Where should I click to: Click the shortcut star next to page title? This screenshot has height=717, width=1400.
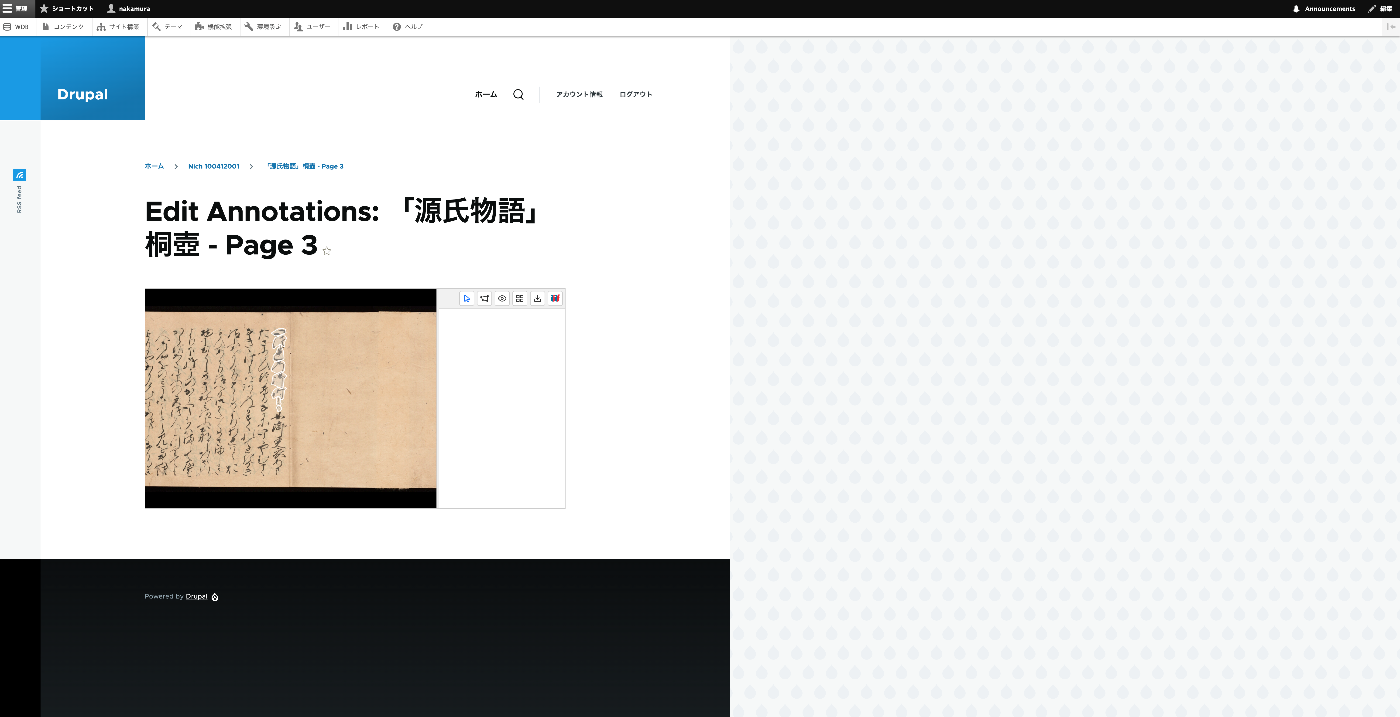pos(327,251)
